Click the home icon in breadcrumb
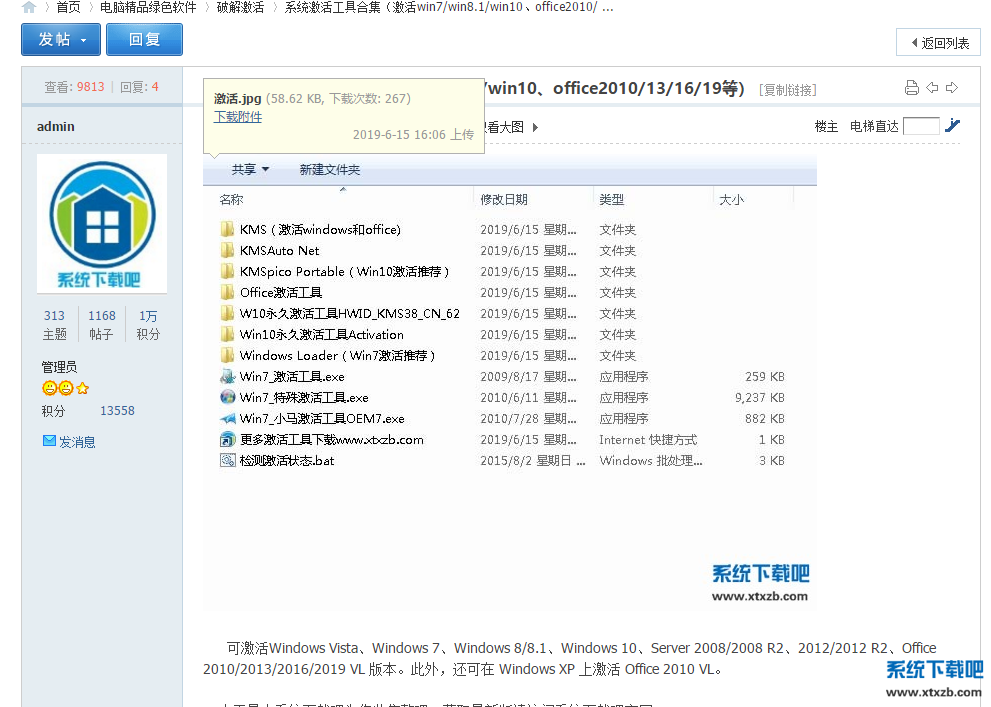 [x=28, y=7]
